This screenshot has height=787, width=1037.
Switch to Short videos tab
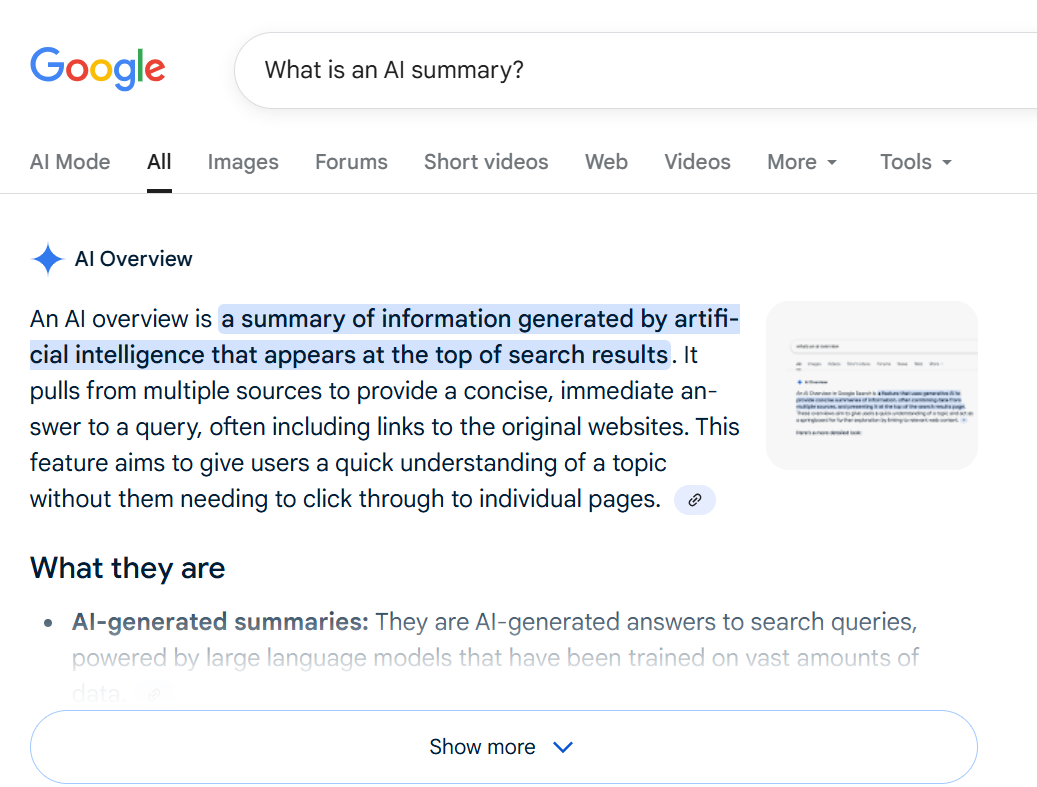pos(486,162)
